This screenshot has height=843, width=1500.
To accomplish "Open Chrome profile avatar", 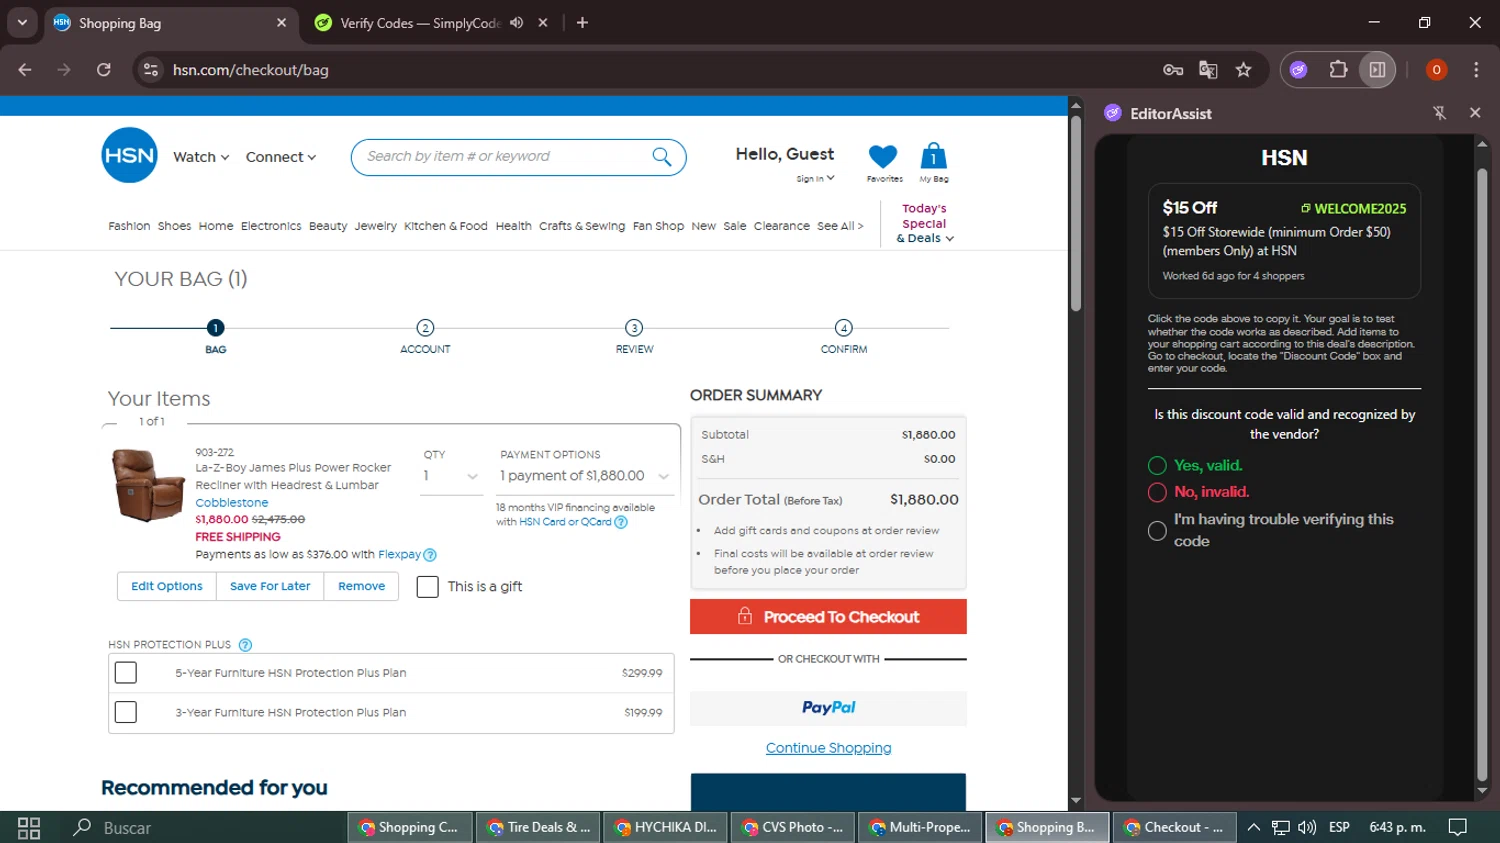I will (1436, 70).
